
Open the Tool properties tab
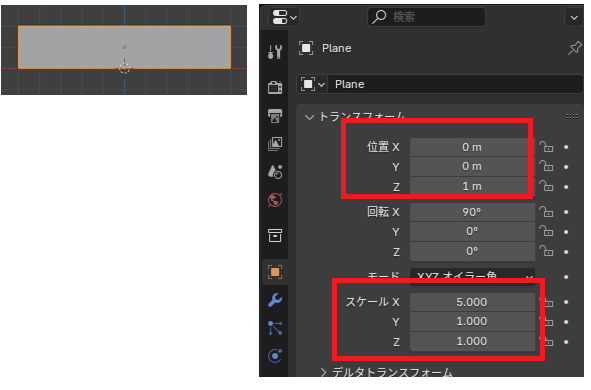[x=275, y=52]
